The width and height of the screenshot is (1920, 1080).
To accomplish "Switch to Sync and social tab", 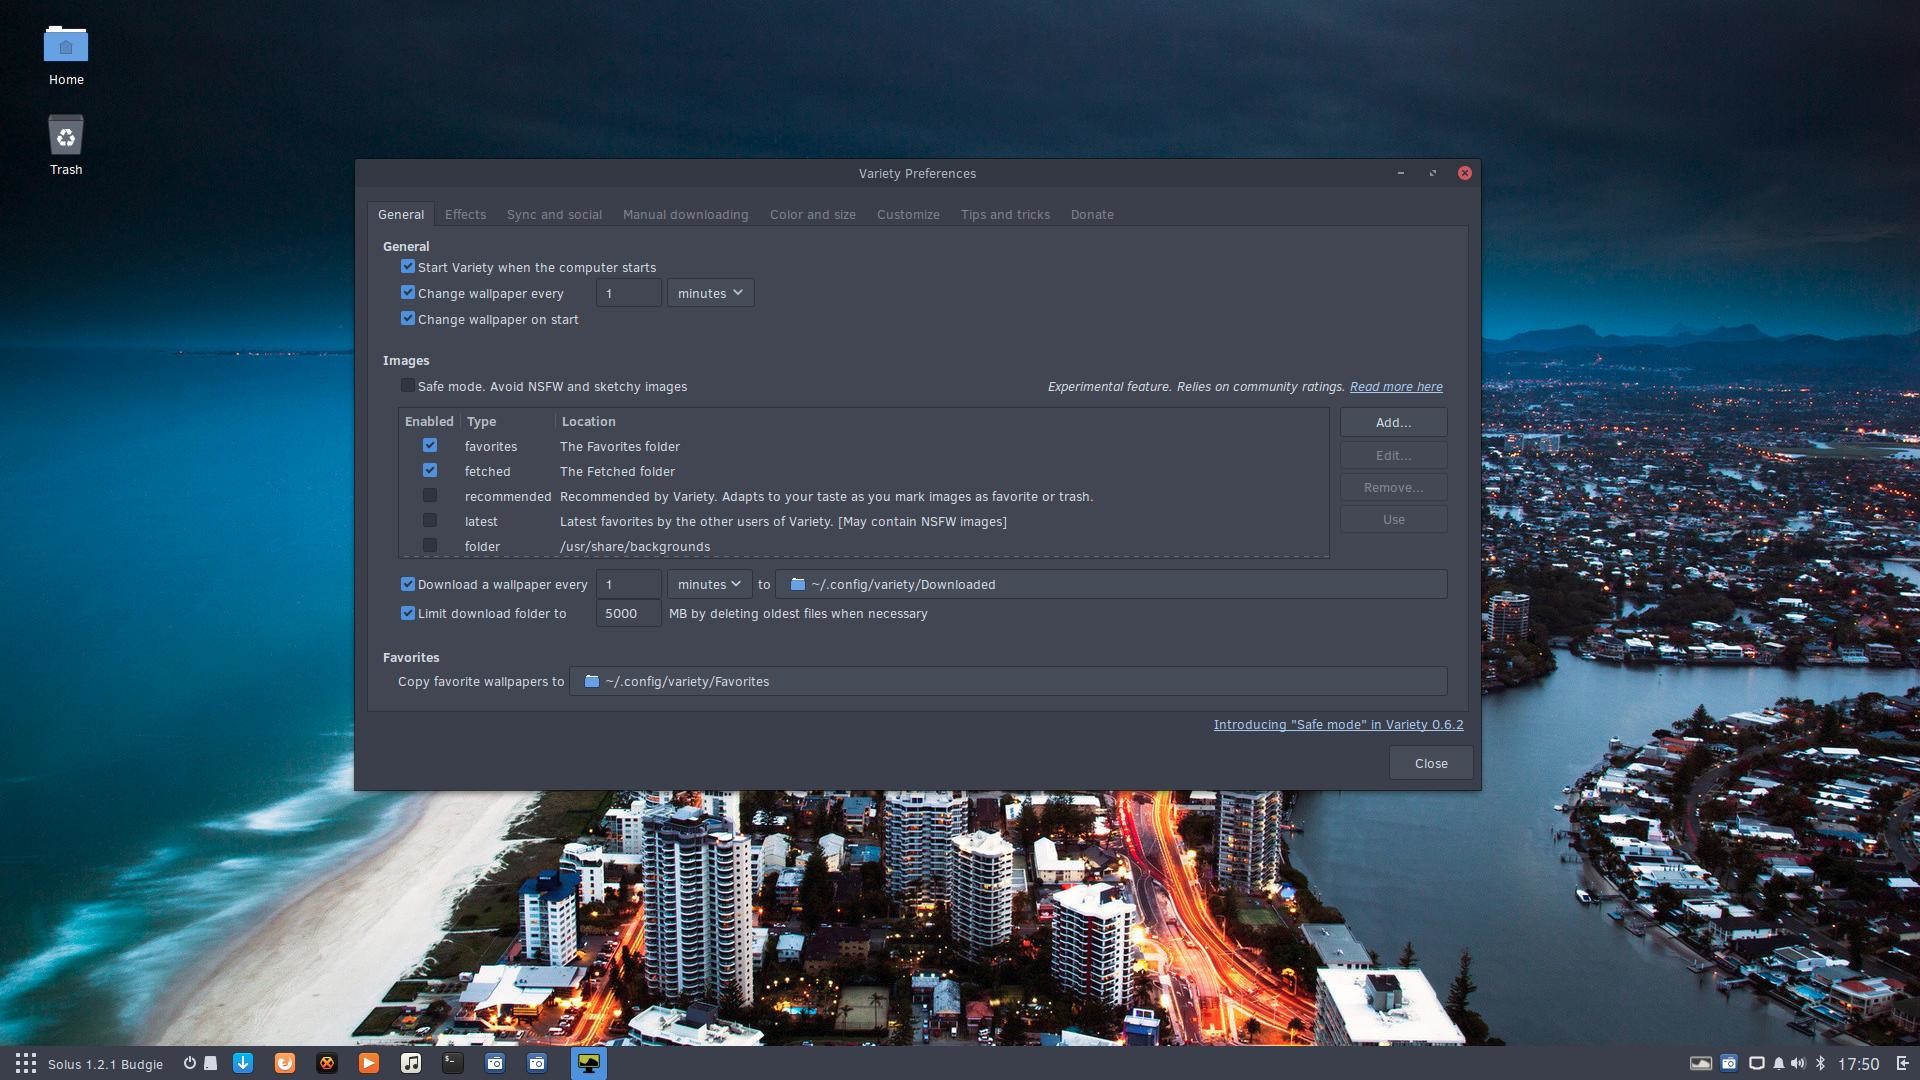I will [554, 214].
